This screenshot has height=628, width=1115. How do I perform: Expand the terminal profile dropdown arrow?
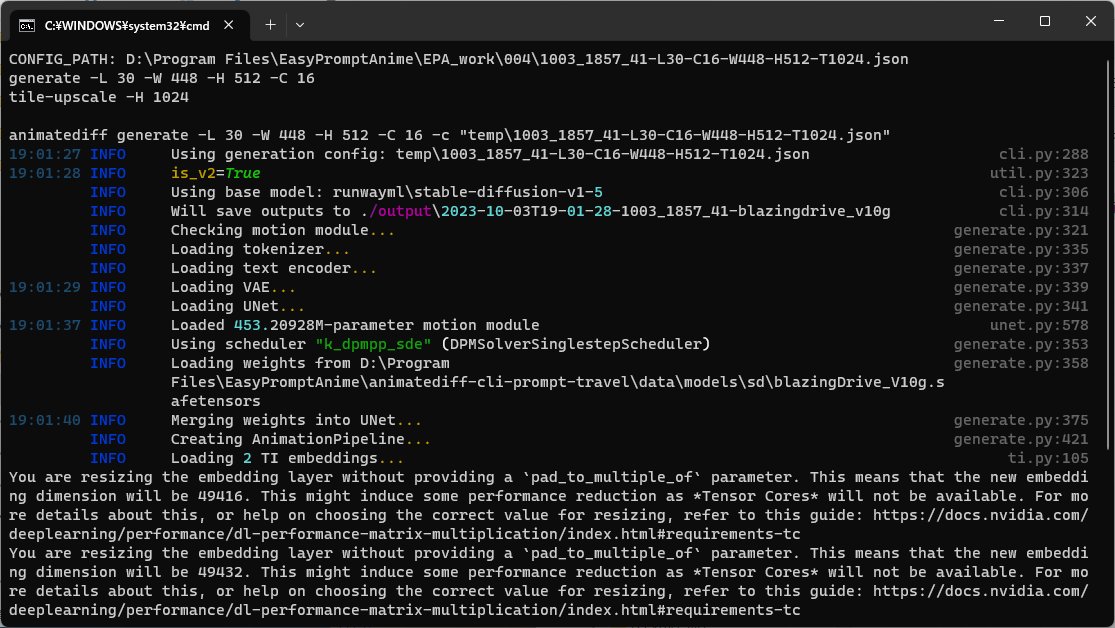tap(300, 25)
